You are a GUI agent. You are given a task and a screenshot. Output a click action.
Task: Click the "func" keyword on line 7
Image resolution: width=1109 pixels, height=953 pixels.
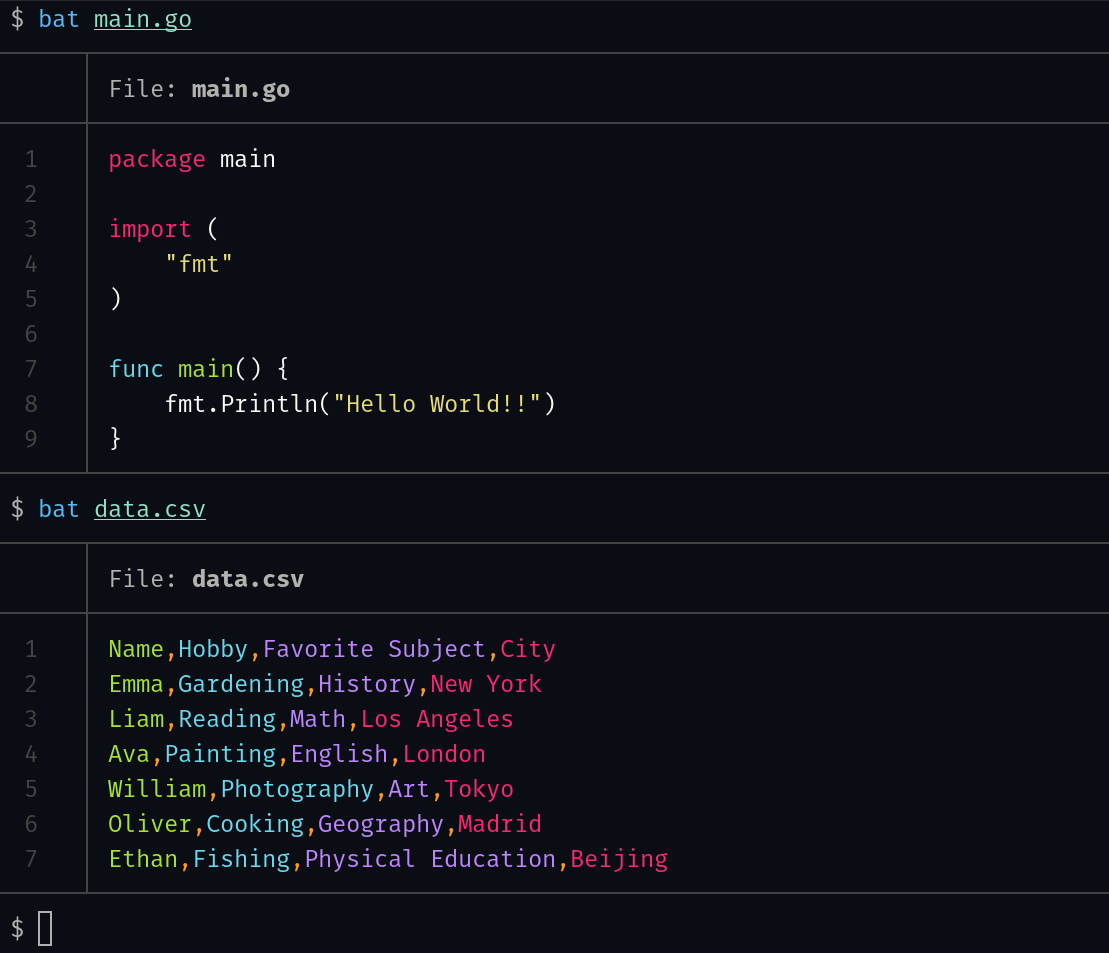coord(136,369)
